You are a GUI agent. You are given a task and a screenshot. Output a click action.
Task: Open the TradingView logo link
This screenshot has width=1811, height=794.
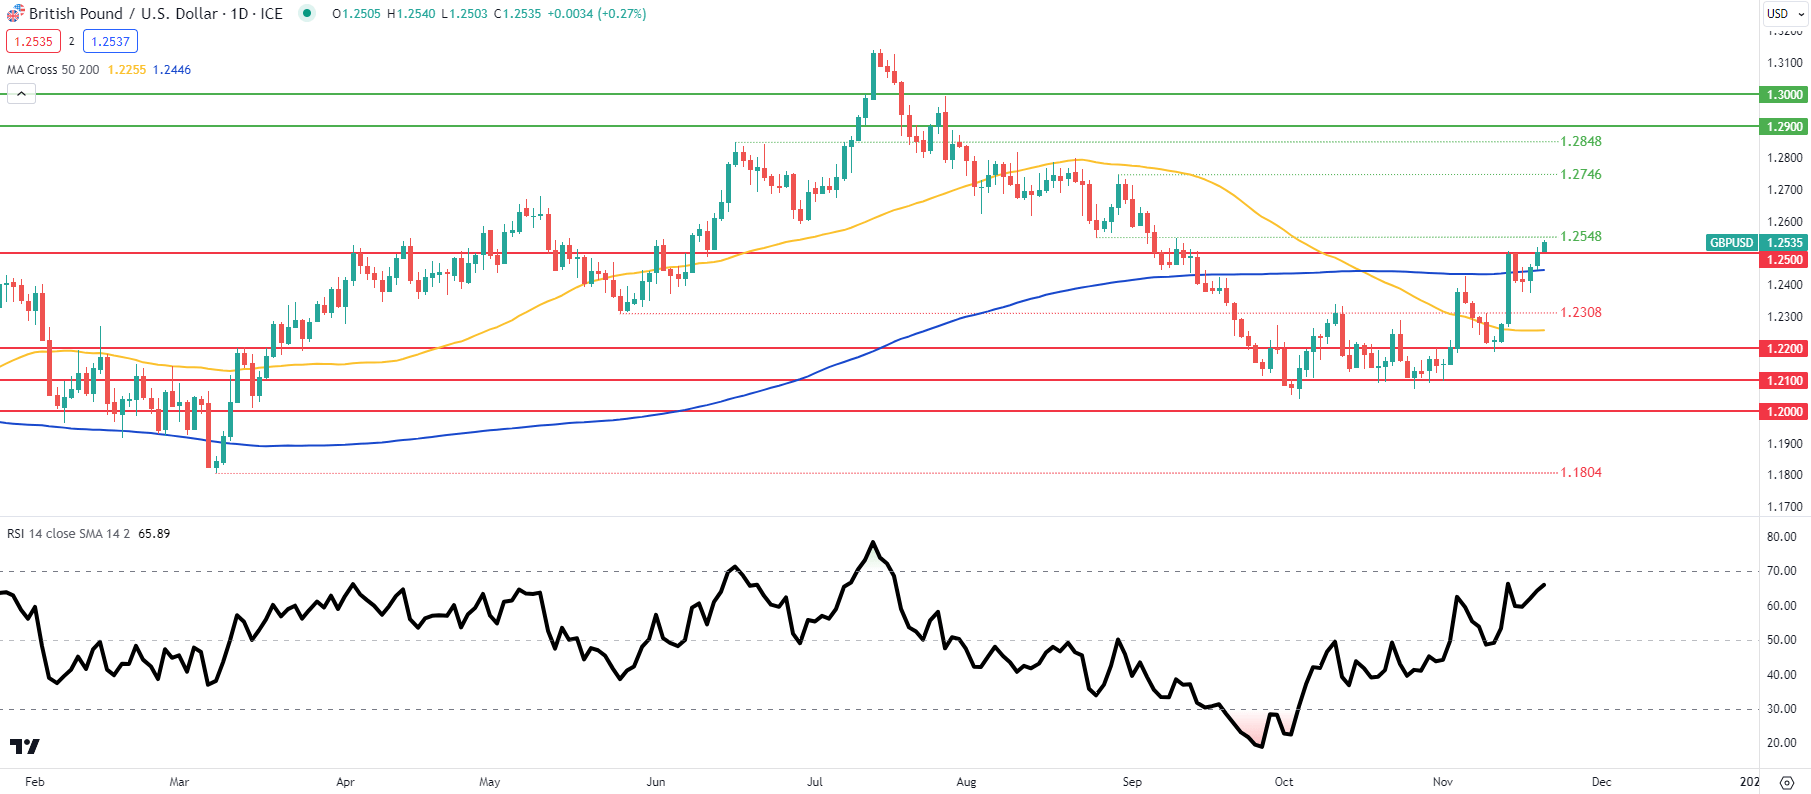[x=24, y=746]
